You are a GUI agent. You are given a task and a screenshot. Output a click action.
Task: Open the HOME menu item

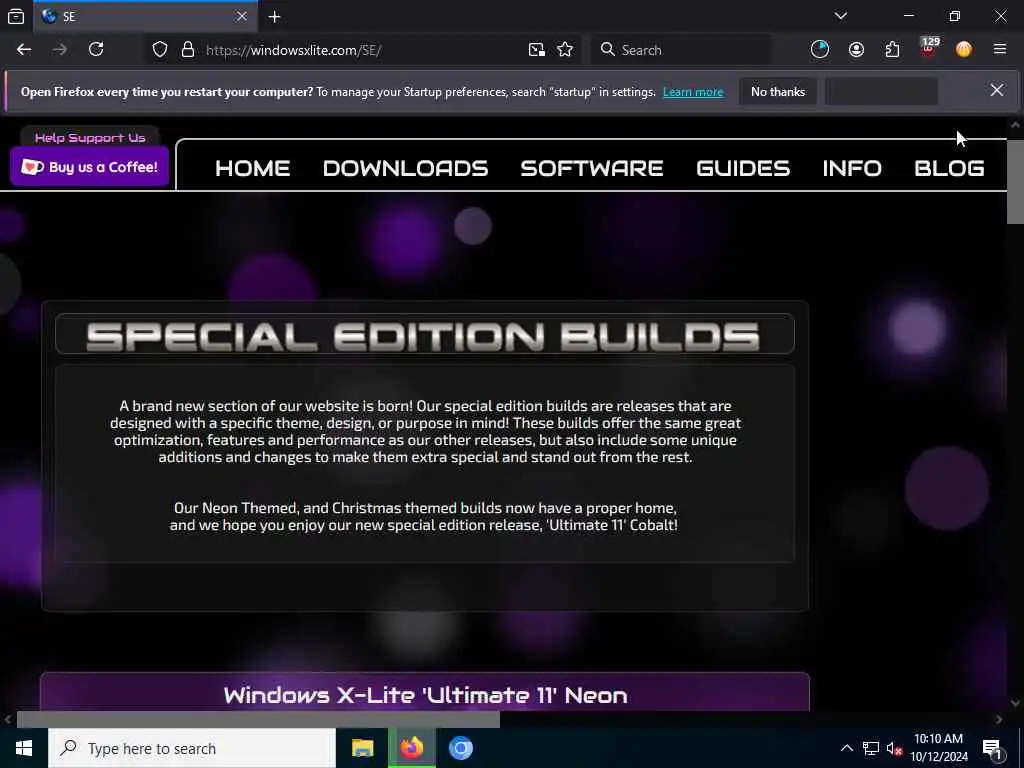tap(253, 168)
